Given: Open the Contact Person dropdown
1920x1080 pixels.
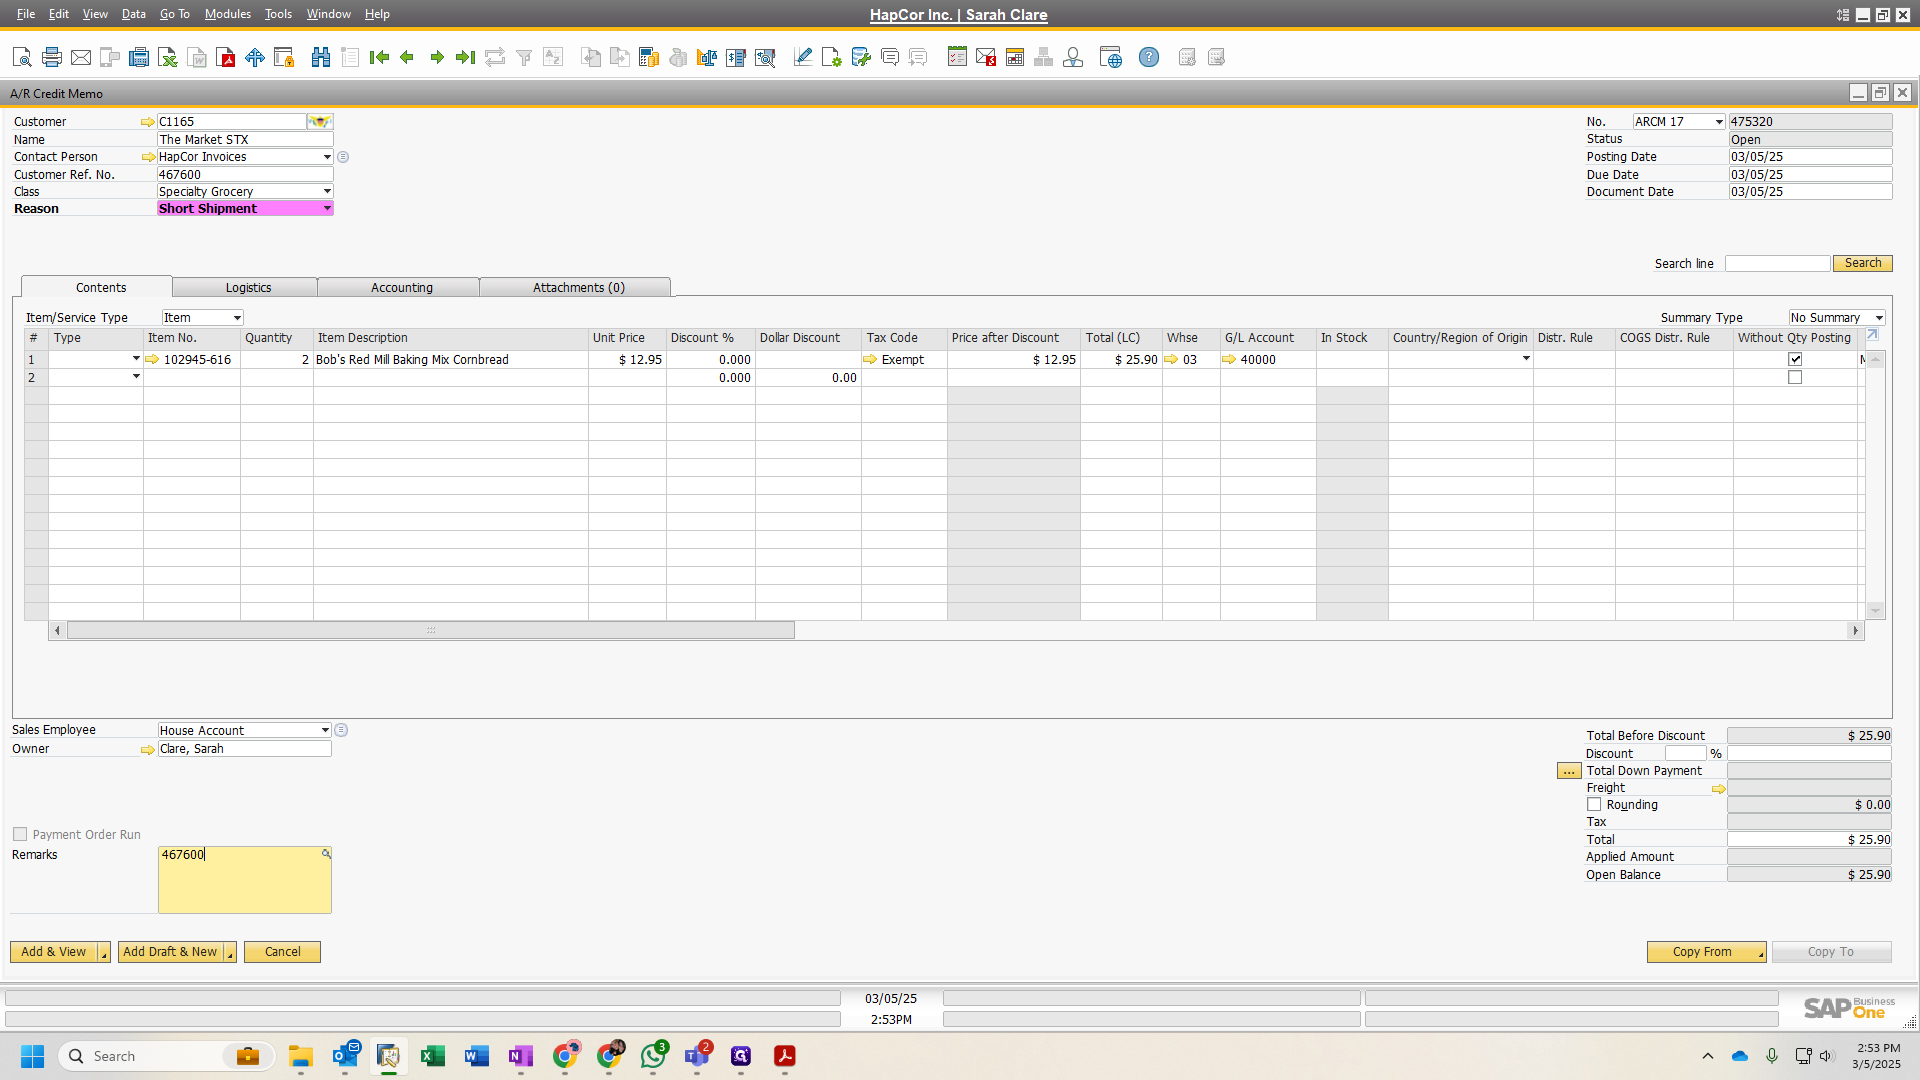Looking at the screenshot, I should click(327, 157).
